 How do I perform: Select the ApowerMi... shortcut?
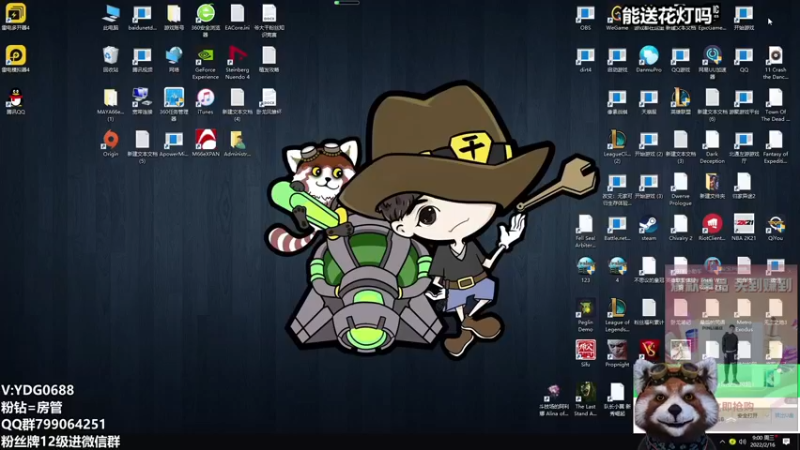pos(174,143)
